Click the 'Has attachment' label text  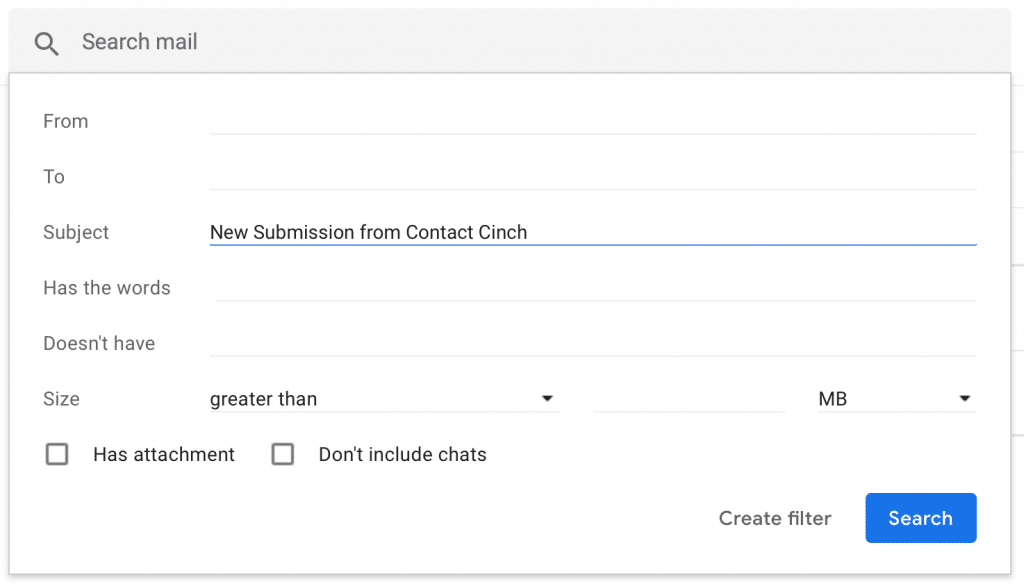[164, 455]
